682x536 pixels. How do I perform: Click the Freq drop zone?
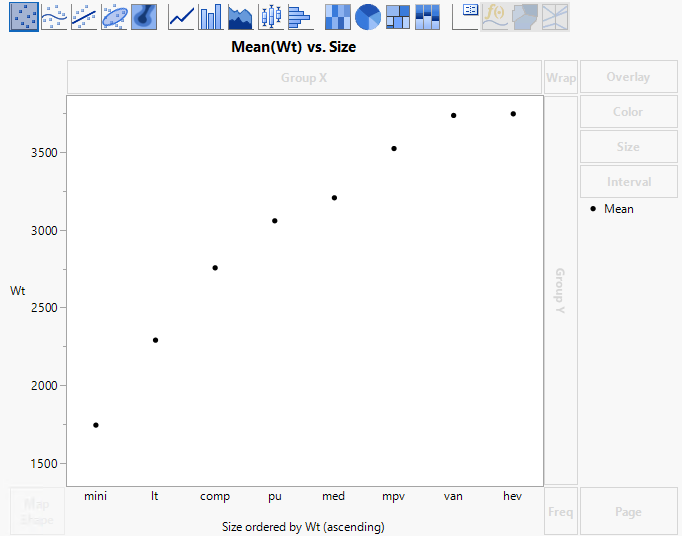(561, 512)
